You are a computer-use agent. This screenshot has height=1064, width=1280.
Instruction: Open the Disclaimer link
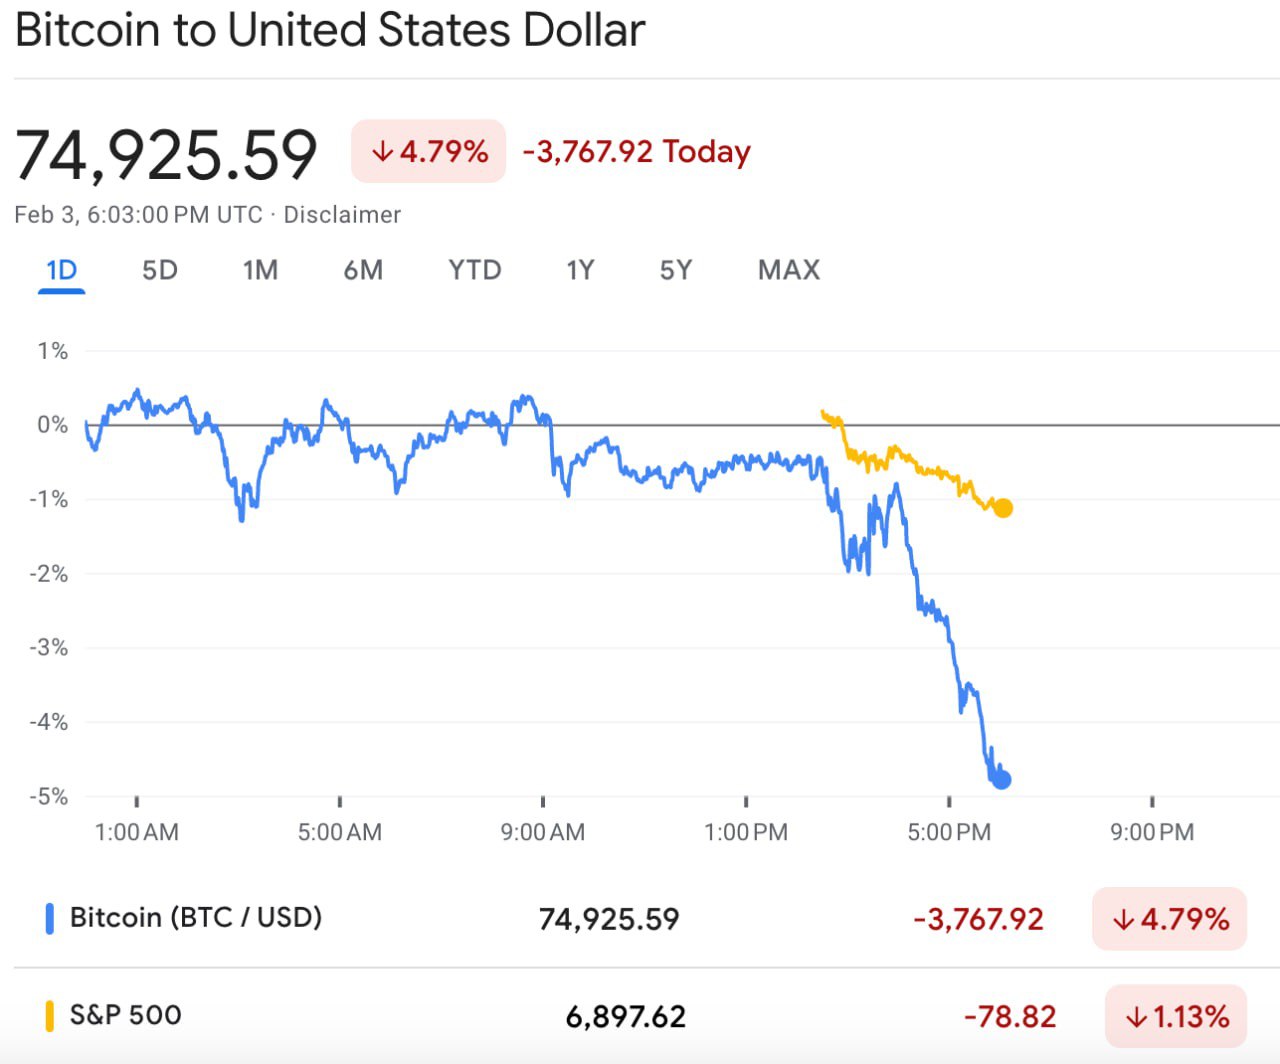(x=342, y=215)
